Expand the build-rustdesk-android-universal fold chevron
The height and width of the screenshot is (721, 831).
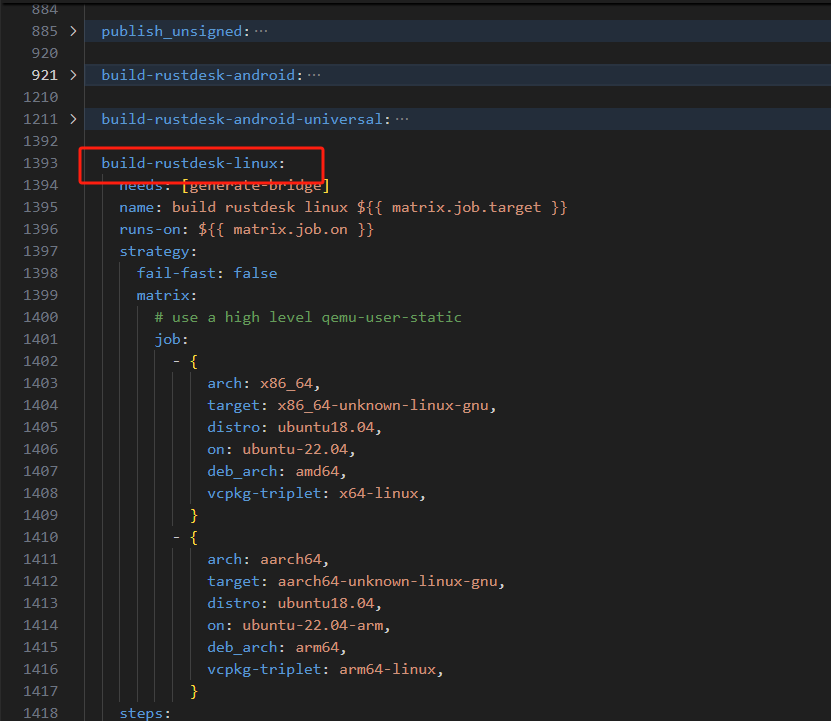(x=73, y=119)
